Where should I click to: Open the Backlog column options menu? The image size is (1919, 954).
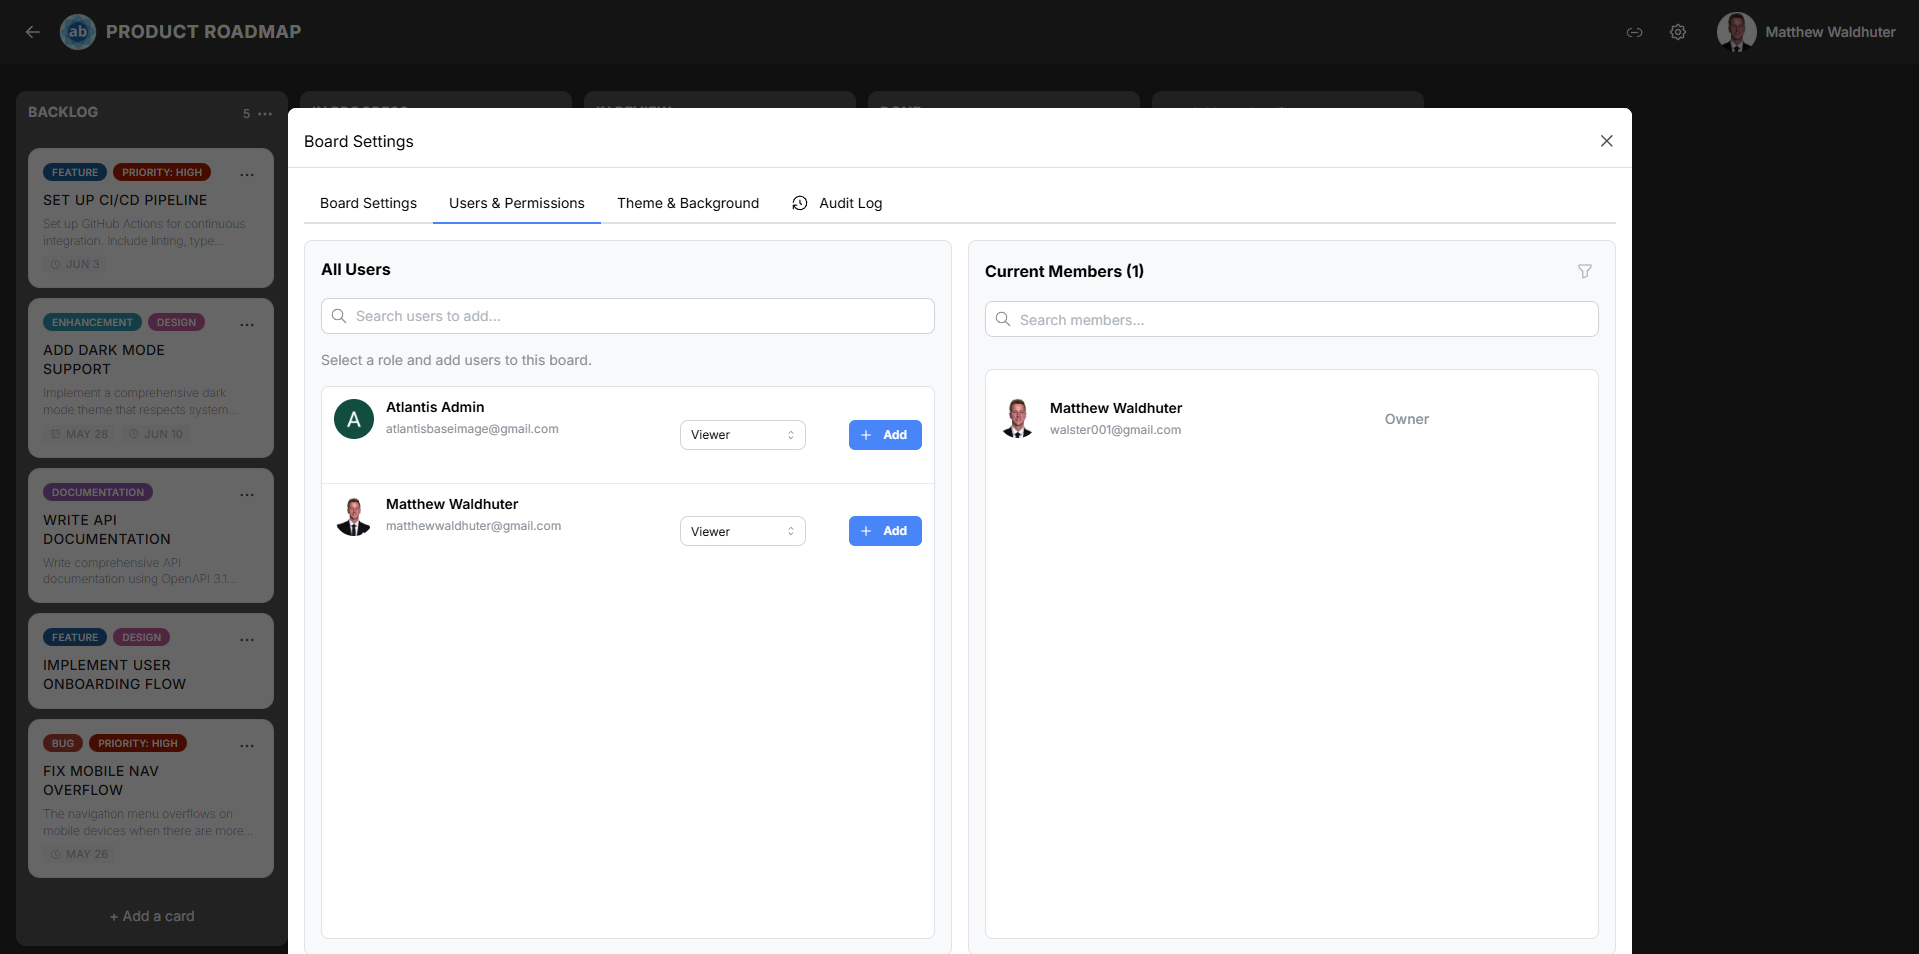point(265,113)
